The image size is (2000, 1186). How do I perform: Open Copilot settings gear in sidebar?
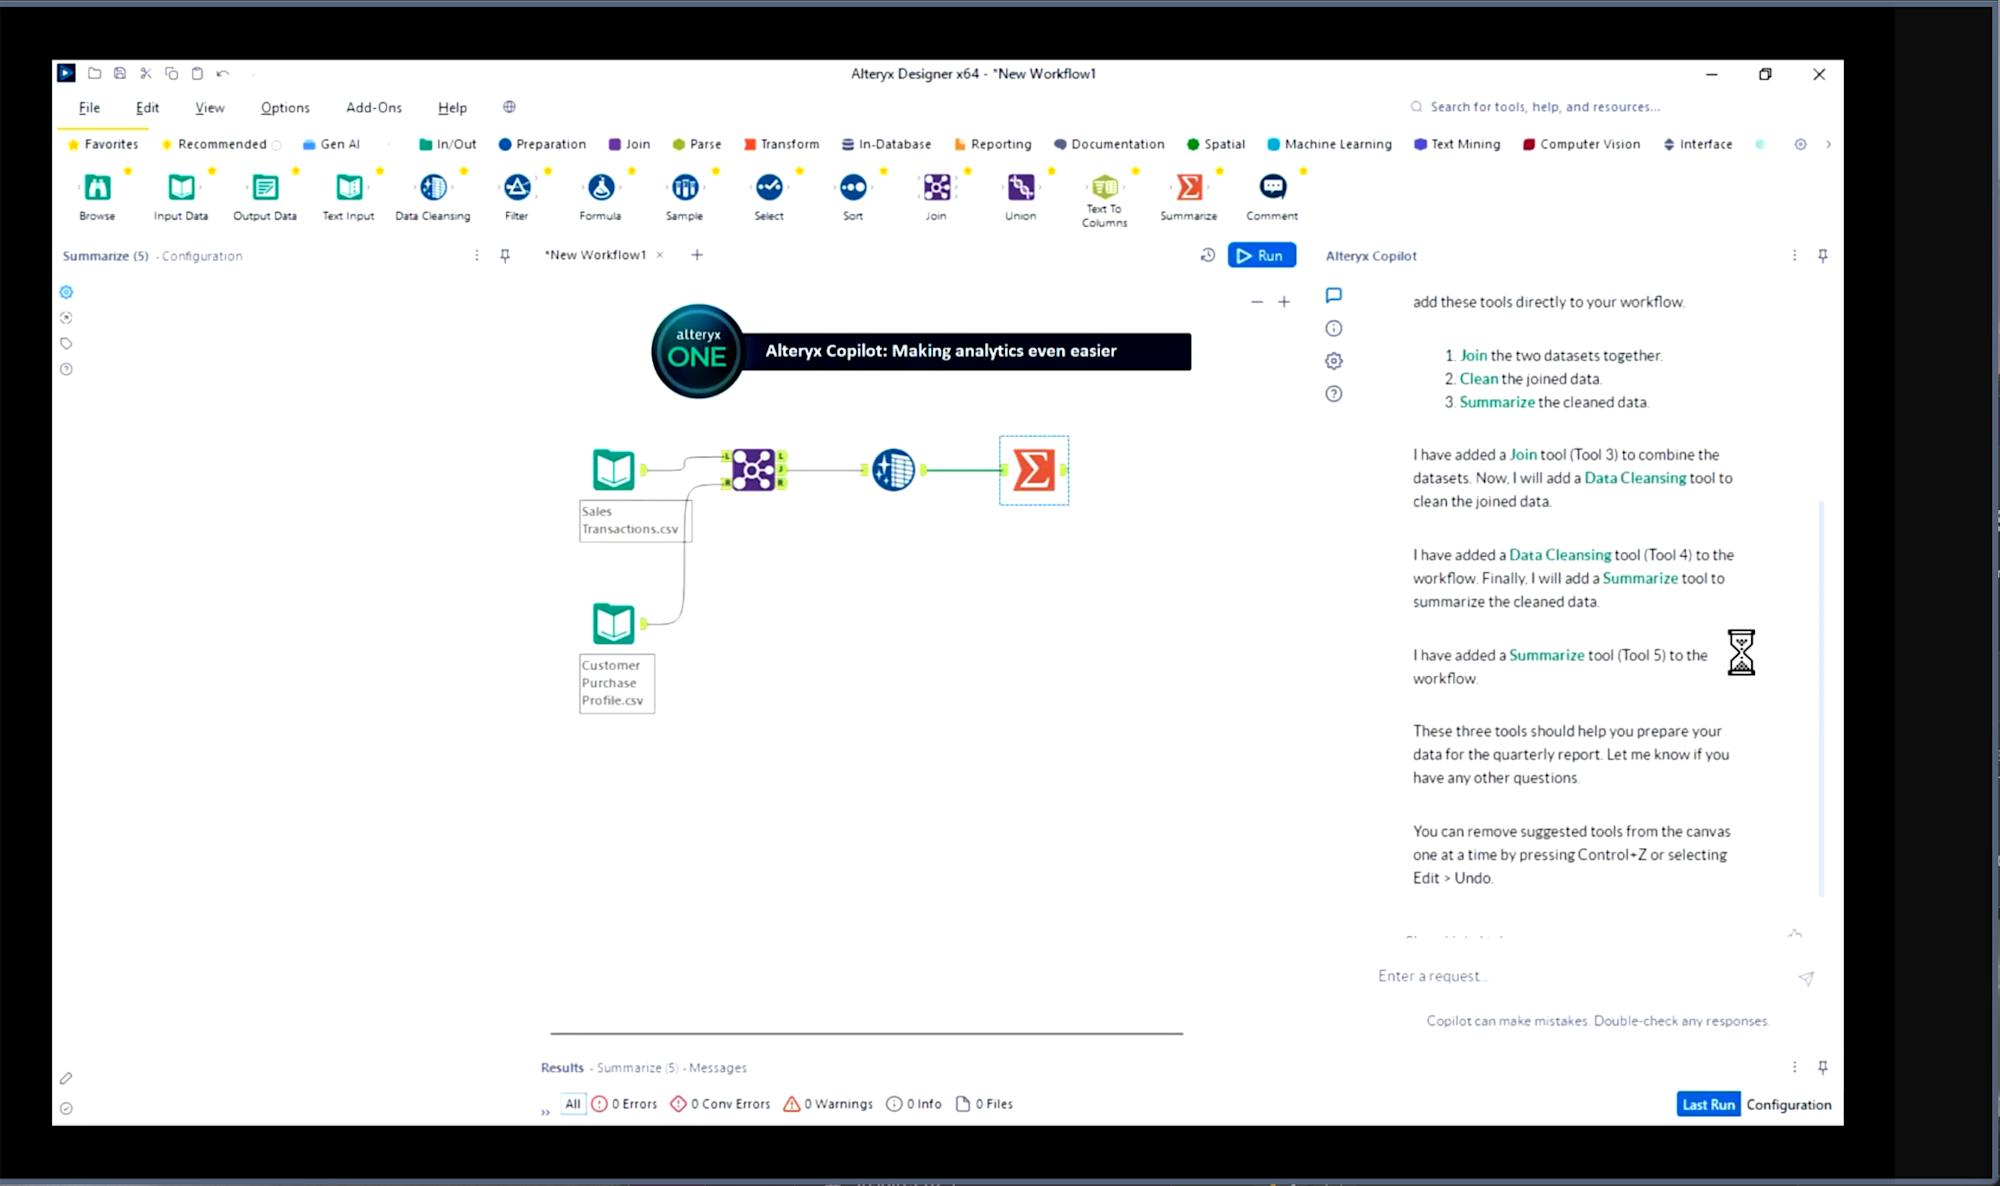tap(1333, 361)
